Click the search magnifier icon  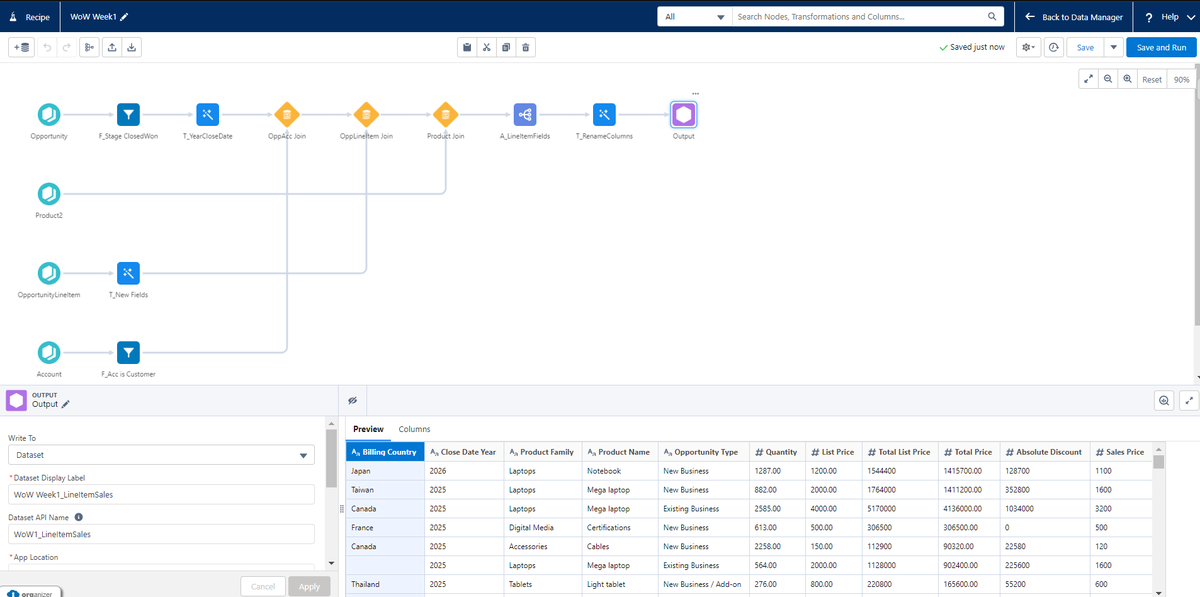[x=992, y=17]
